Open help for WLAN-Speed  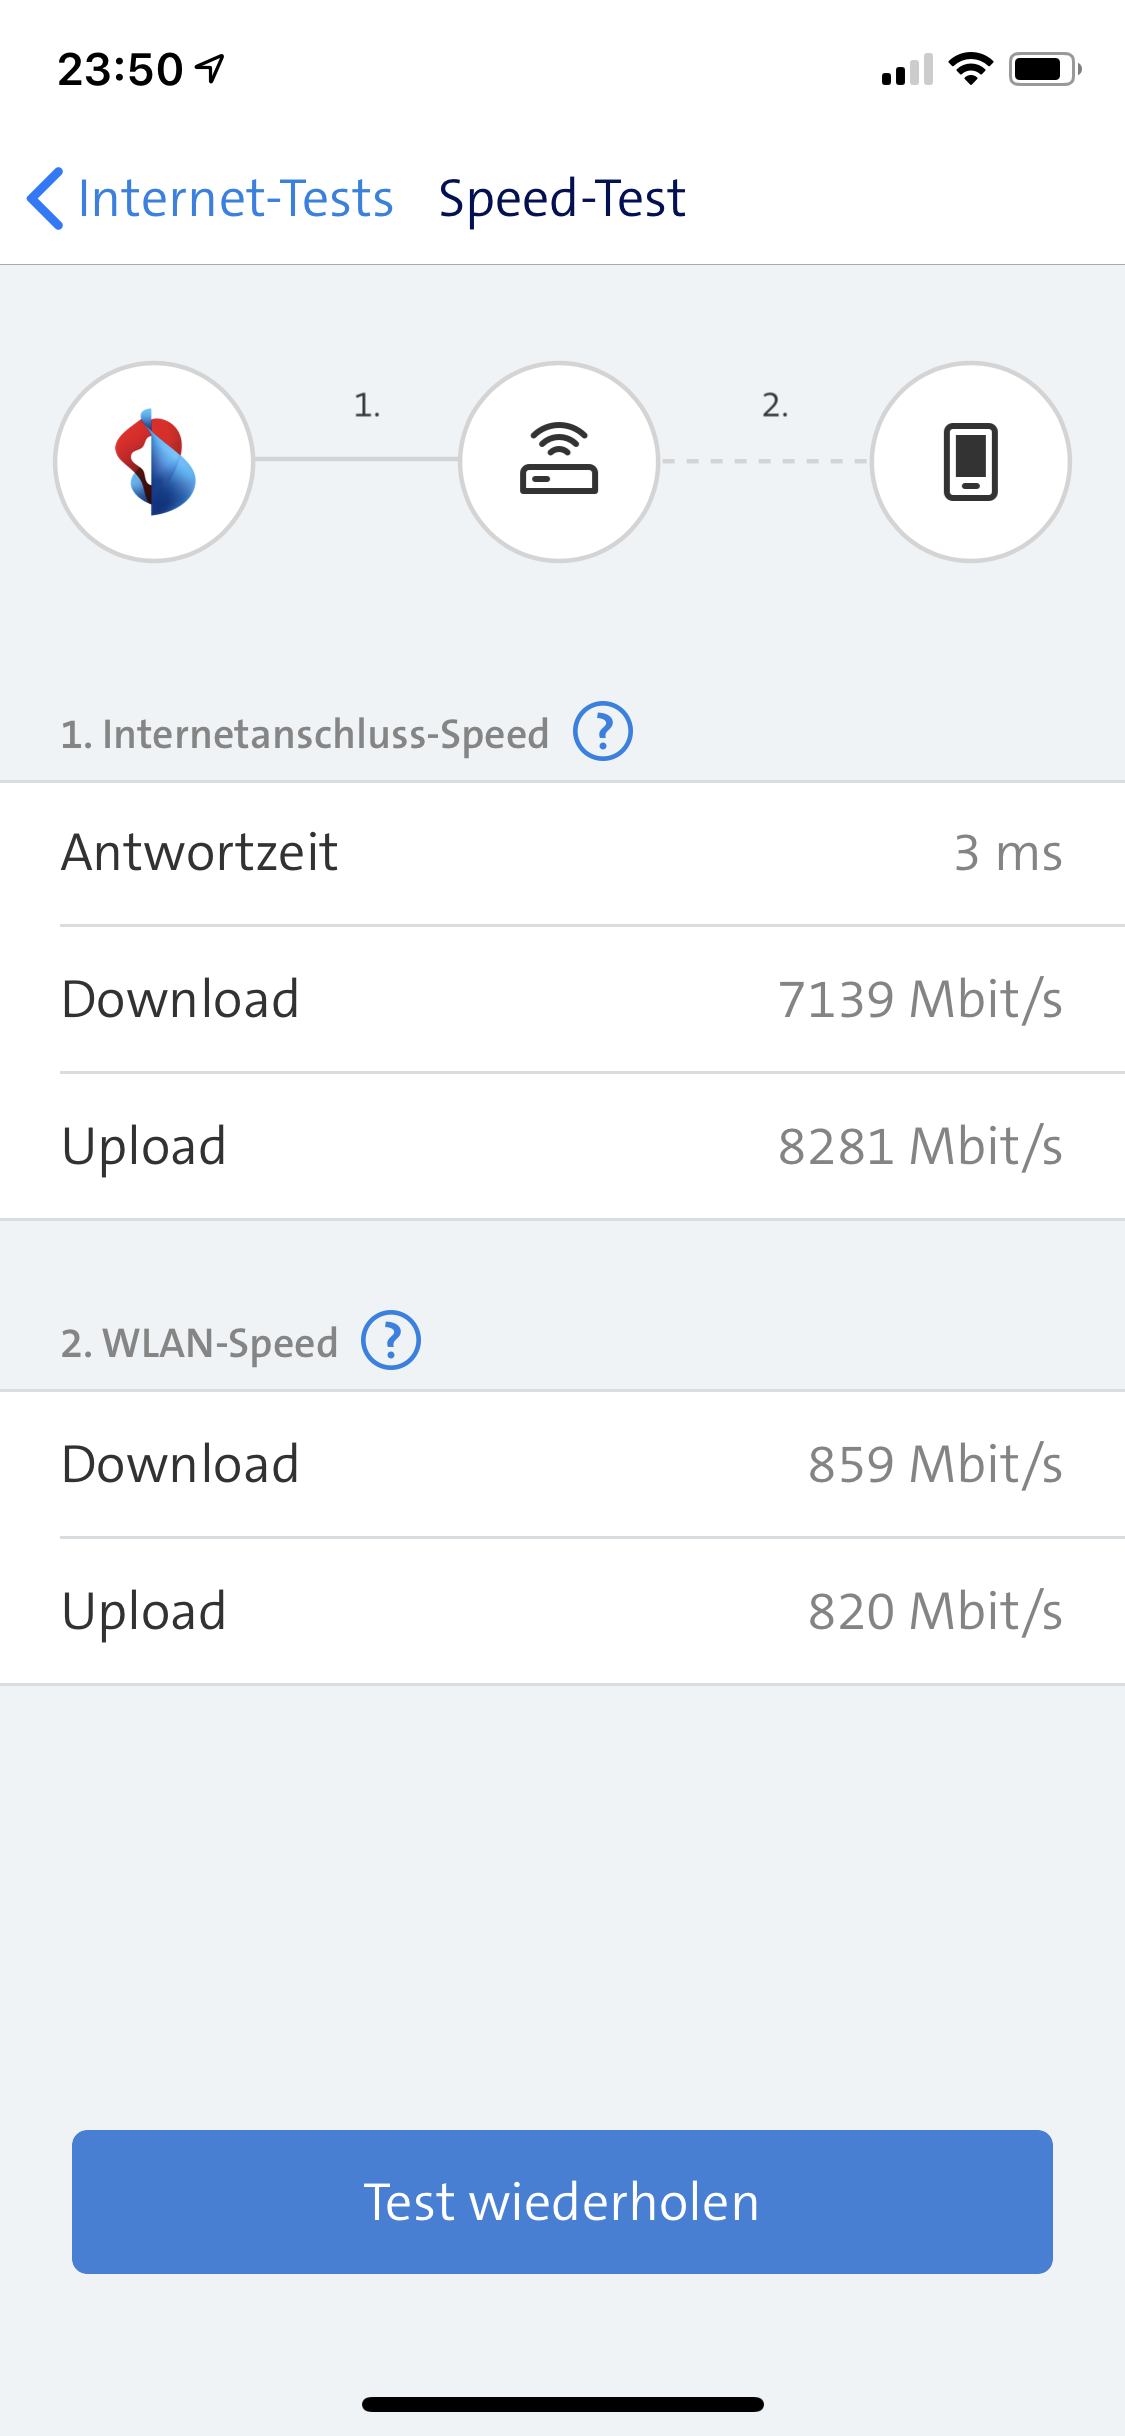point(391,1341)
